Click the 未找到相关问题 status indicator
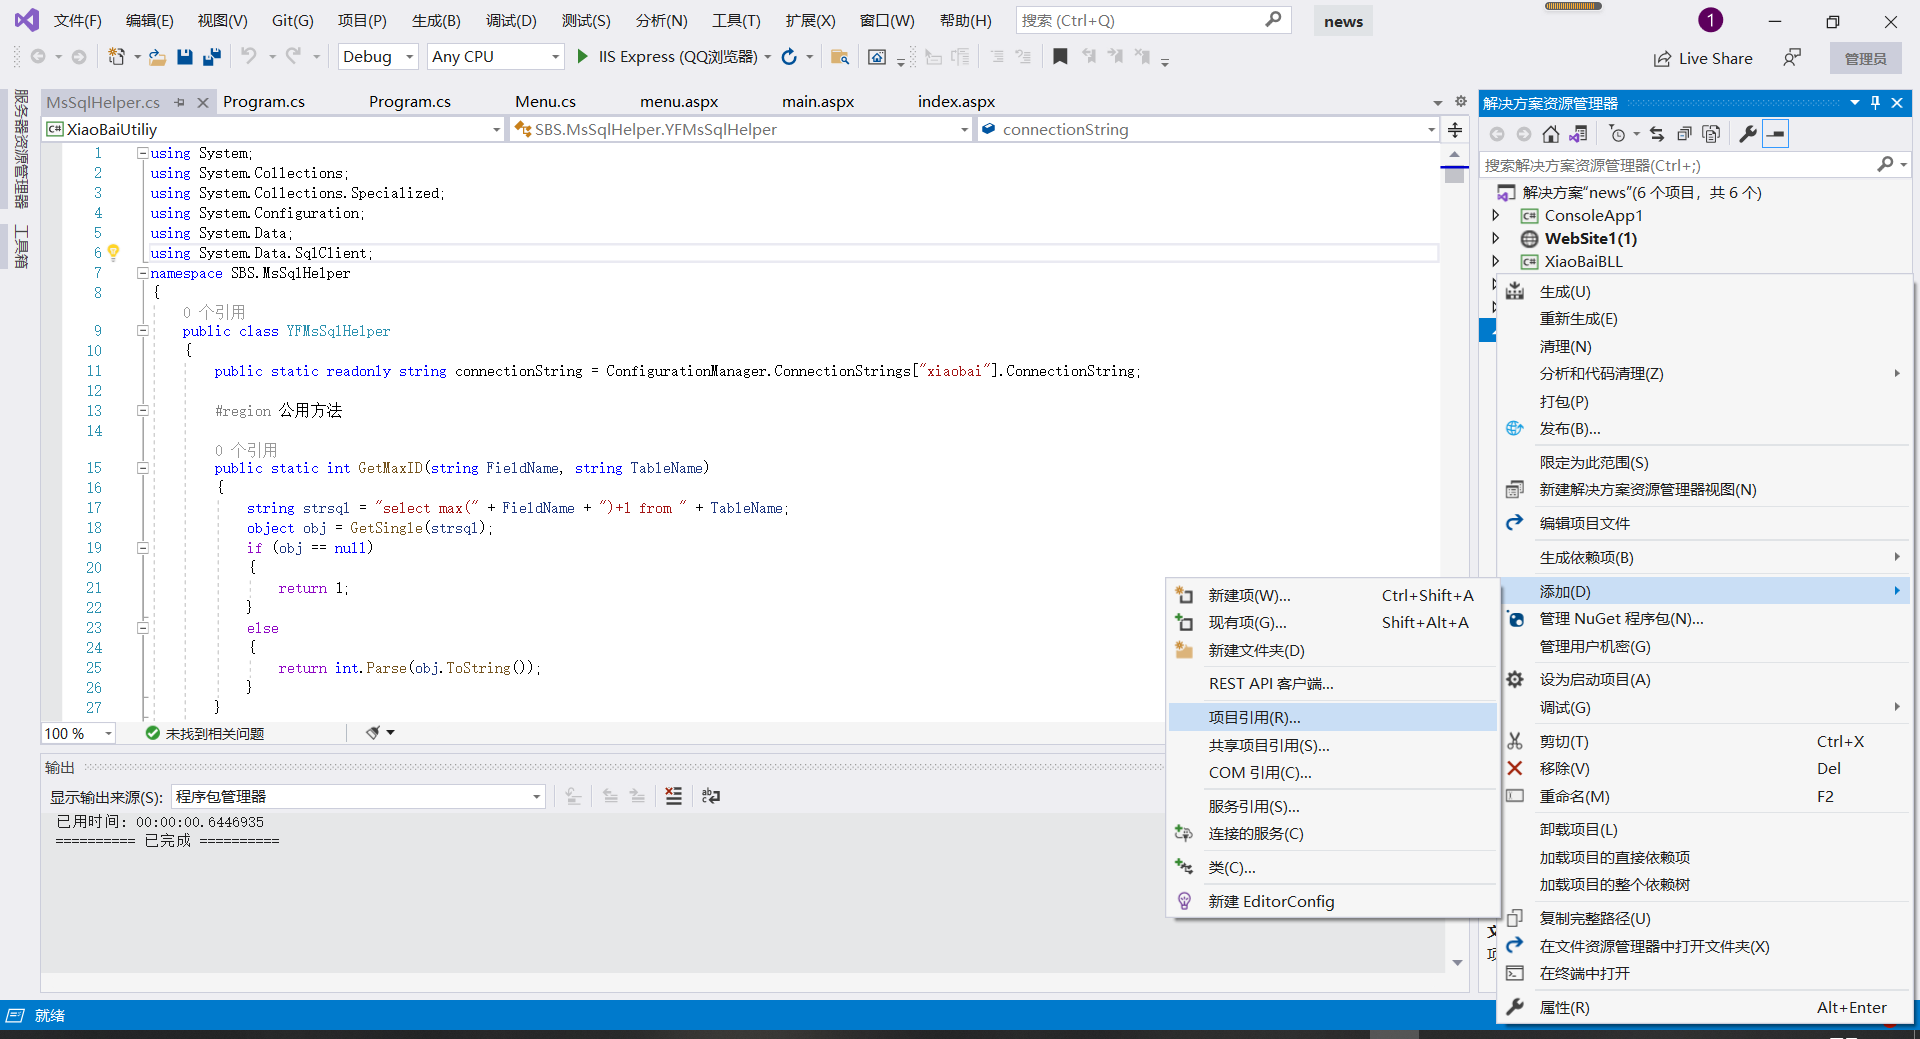Screen dimensions: 1920x1039 point(205,733)
